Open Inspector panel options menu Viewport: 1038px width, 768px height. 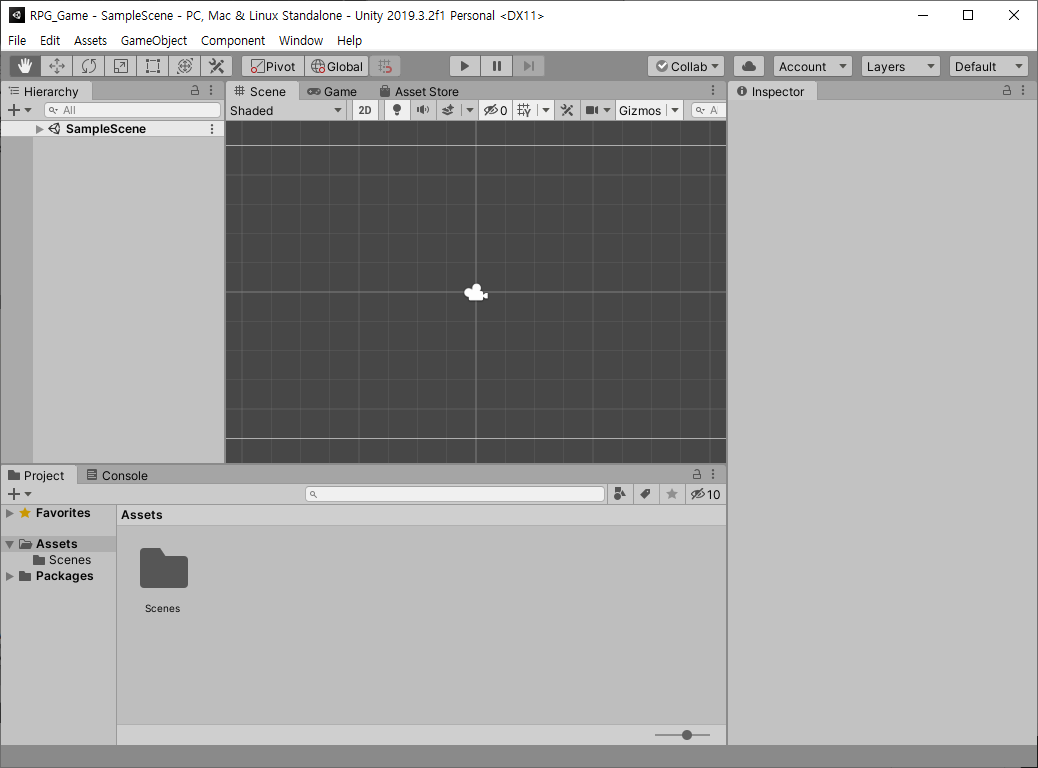pyautogui.click(x=1023, y=90)
